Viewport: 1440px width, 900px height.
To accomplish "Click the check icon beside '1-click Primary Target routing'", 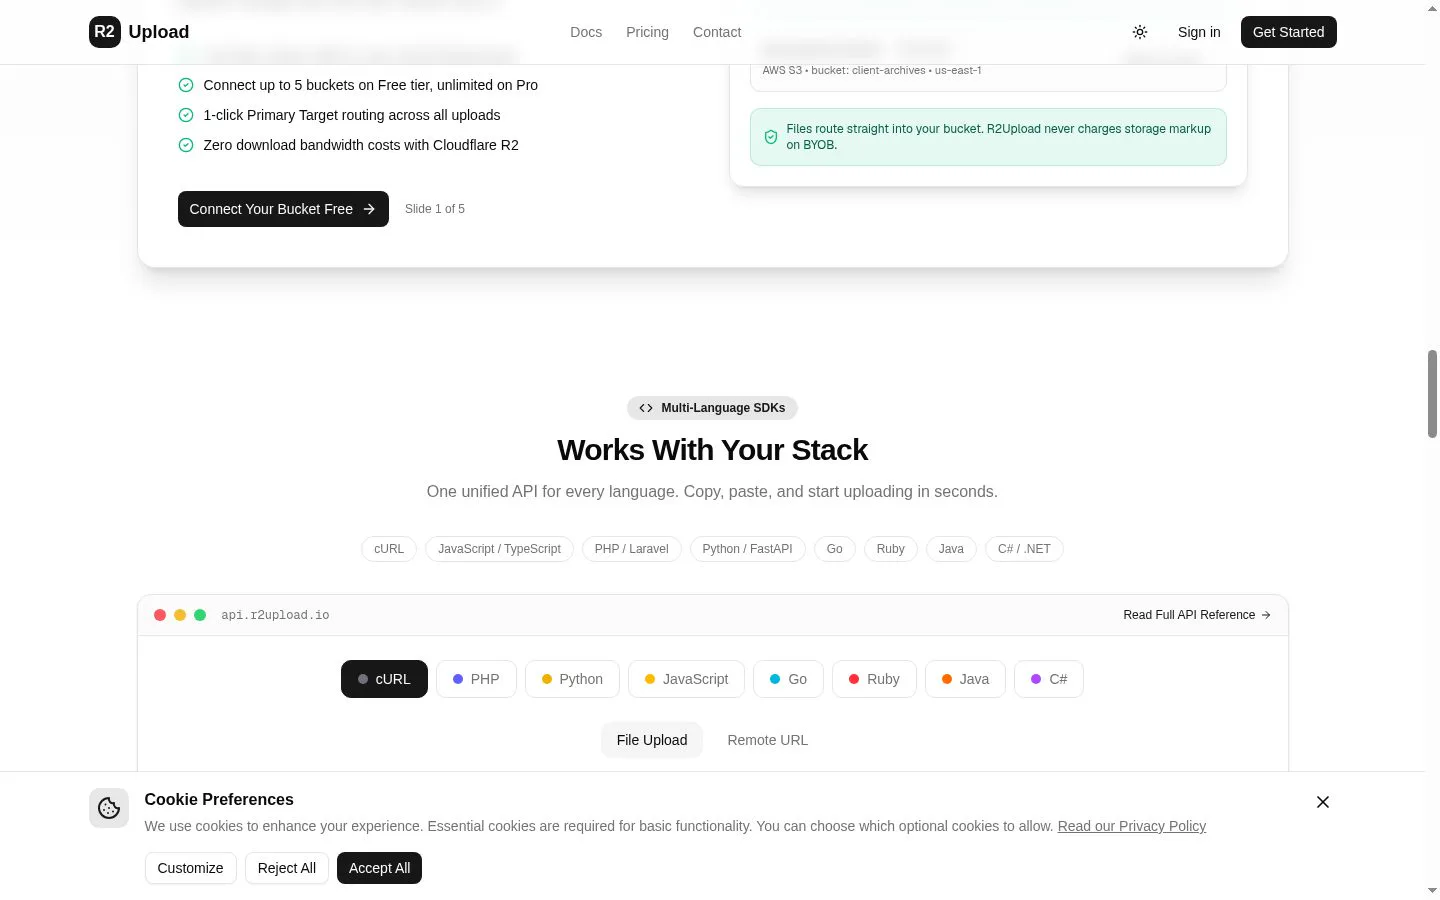I will tap(186, 115).
